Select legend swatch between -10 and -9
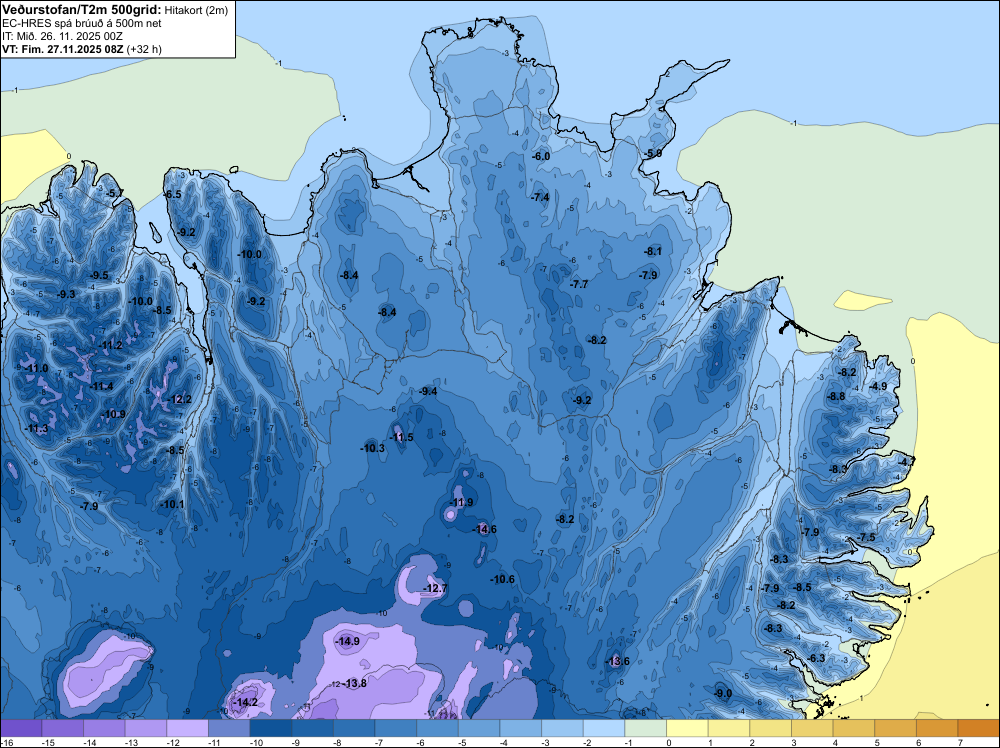This screenshot has width=1000, height=748. [x=271, y=728]
